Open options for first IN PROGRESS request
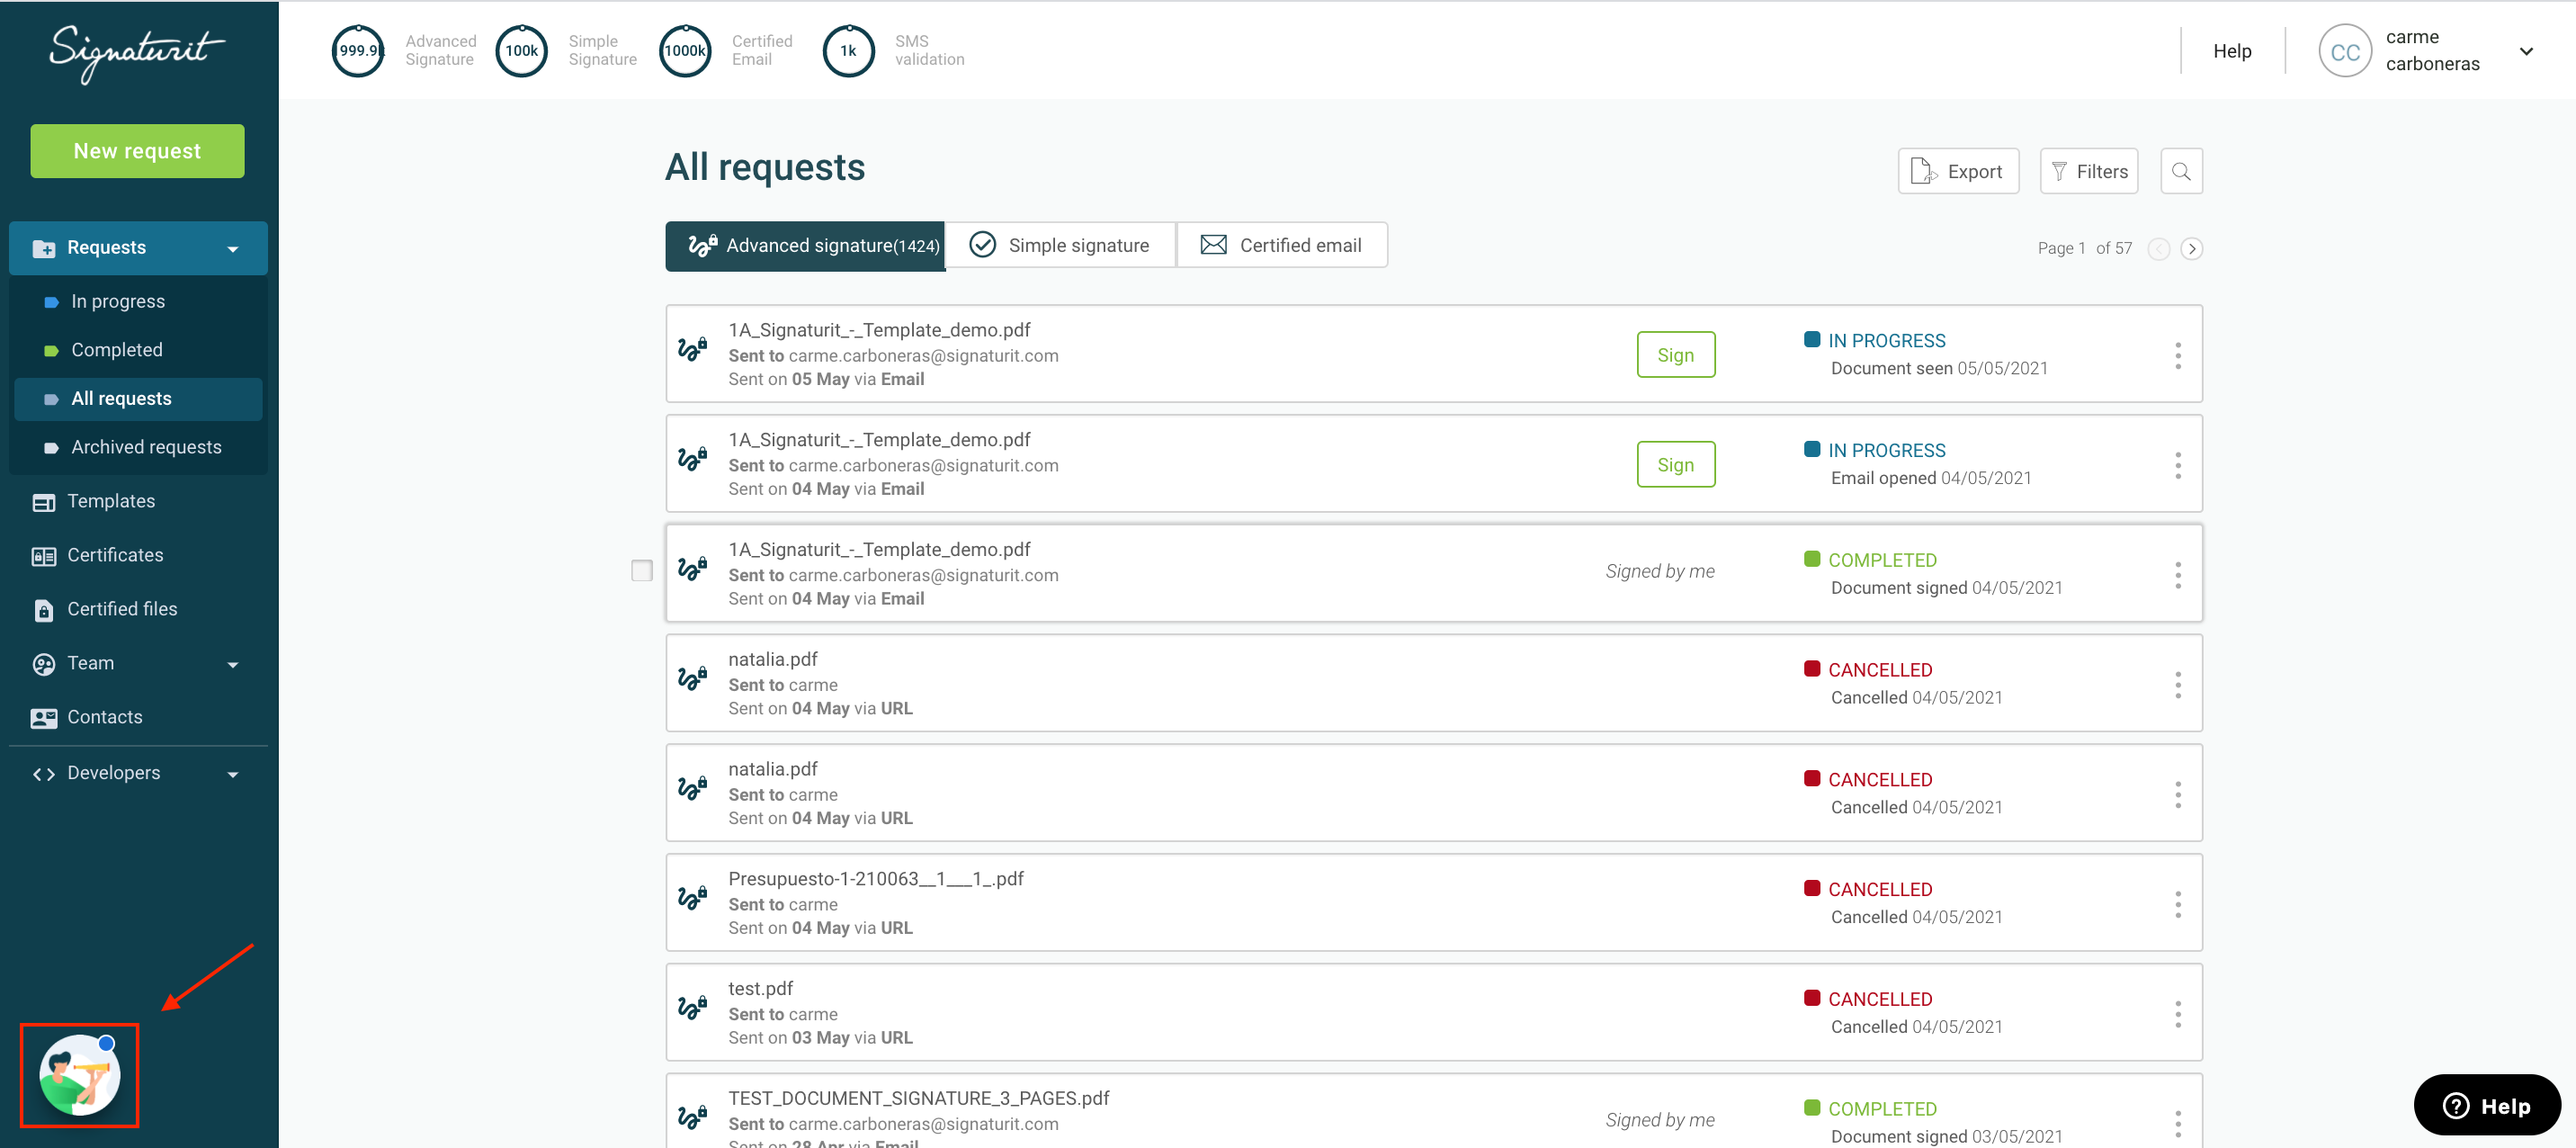2576x1148 pixels. coord(2177,355)
